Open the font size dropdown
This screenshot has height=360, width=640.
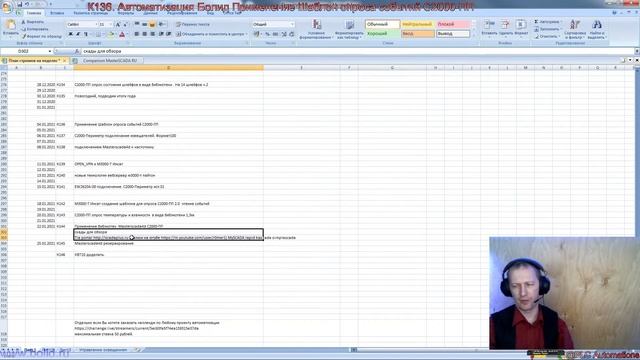pyautogui.click(x=111, y=24)
